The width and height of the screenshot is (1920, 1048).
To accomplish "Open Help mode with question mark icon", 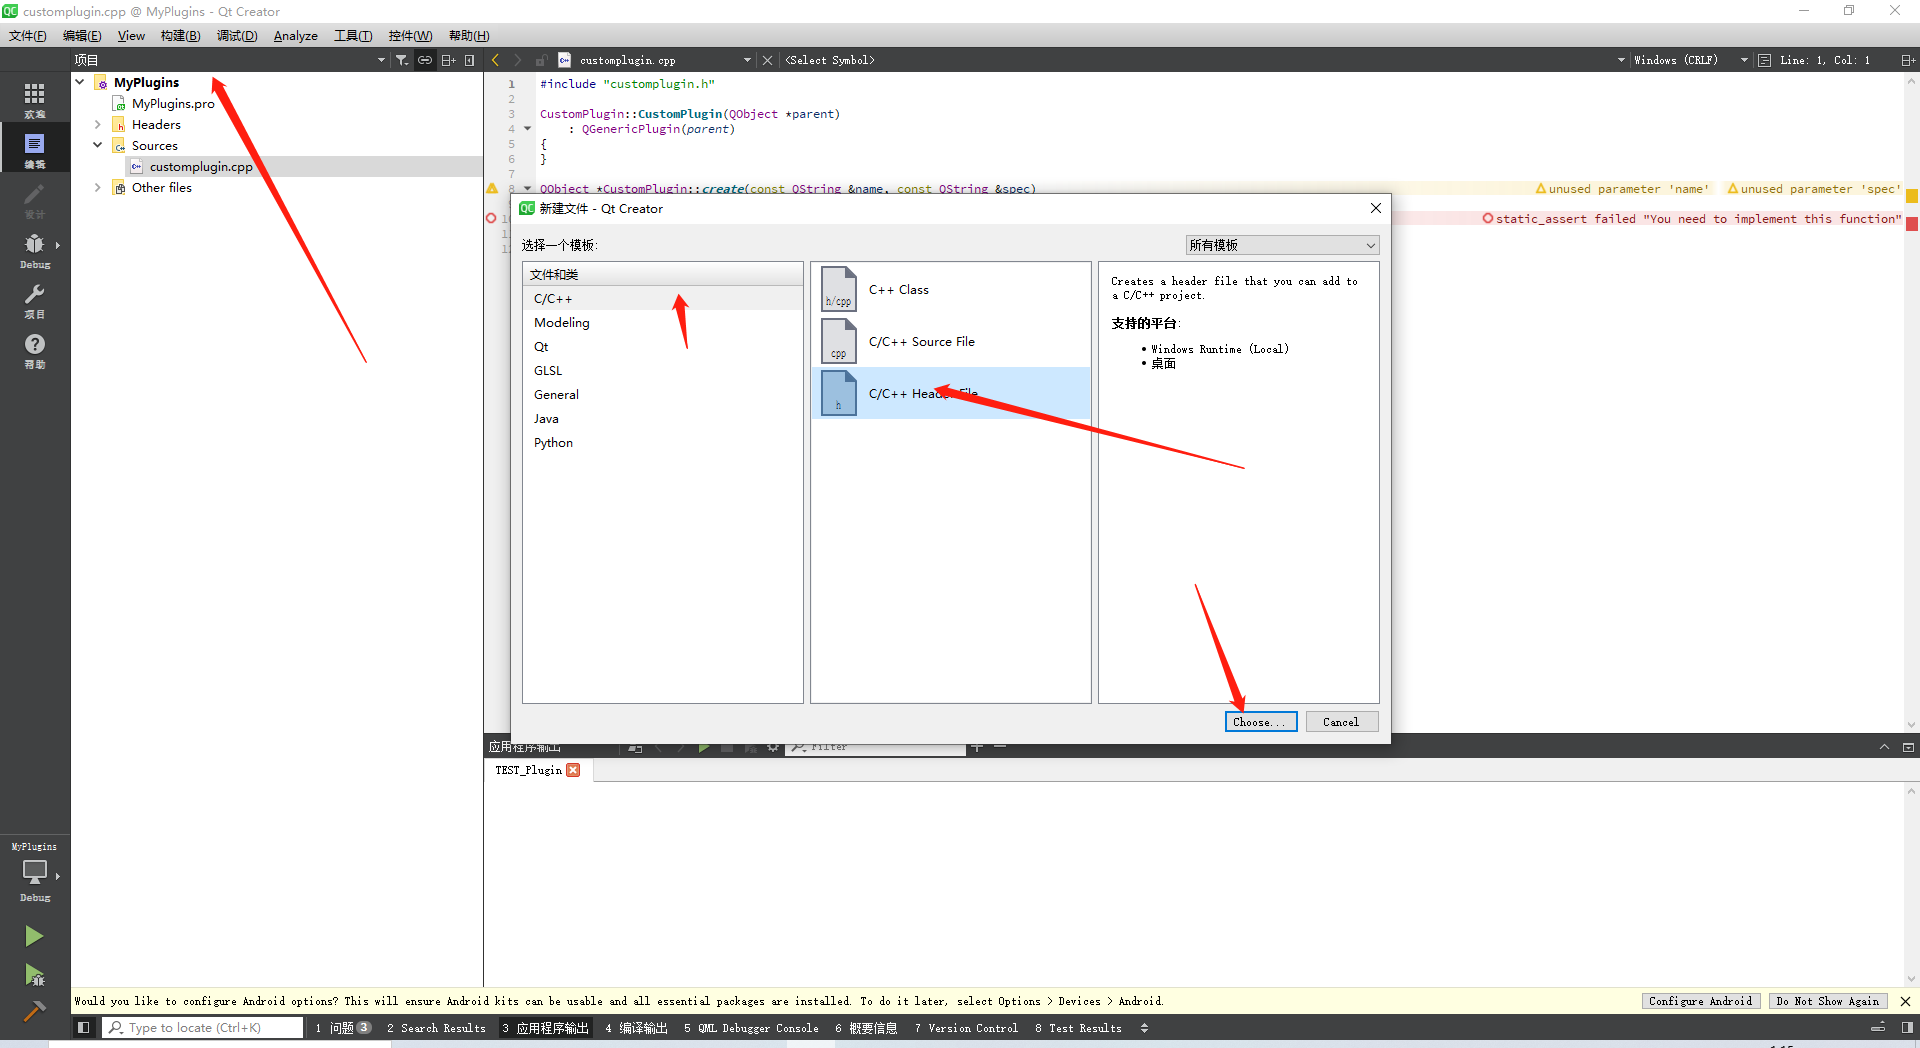I will point(34,349).
